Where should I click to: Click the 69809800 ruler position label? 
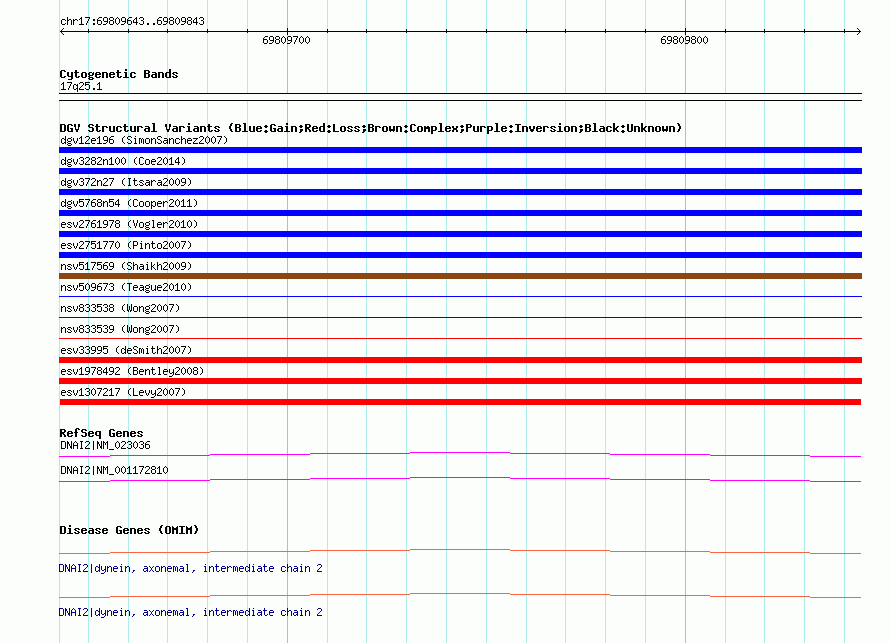pyautogui.click(x=684, y=40)
